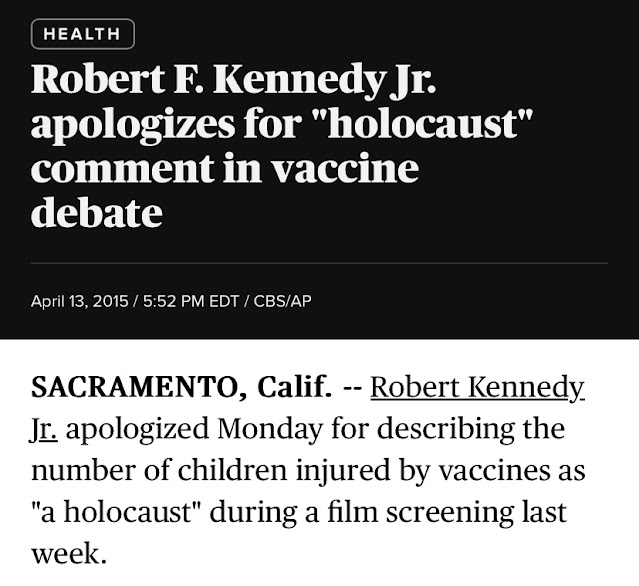This screenshot has height=586, width=639.
Task: Click the quoted "a holocaust" in the paragraph
Action: click(117, 512)
